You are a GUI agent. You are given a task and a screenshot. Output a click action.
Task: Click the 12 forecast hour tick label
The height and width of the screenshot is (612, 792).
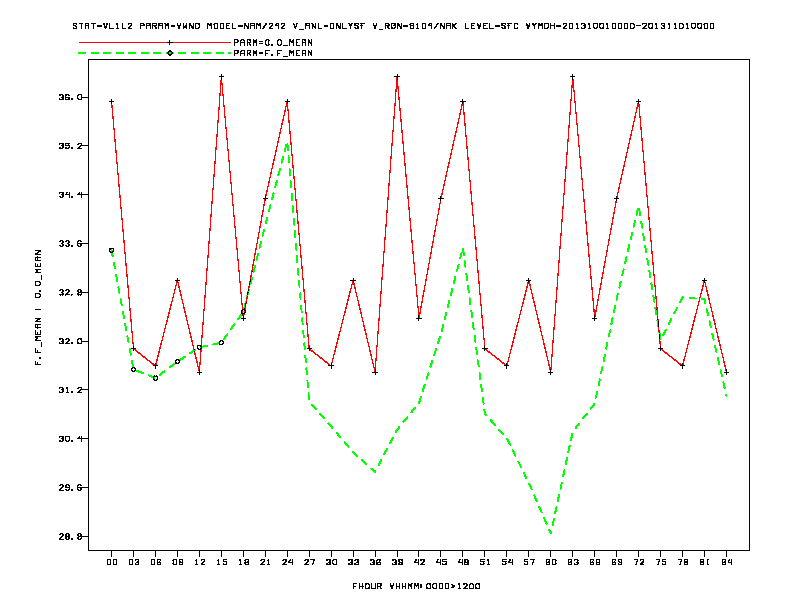click(200, 562)
